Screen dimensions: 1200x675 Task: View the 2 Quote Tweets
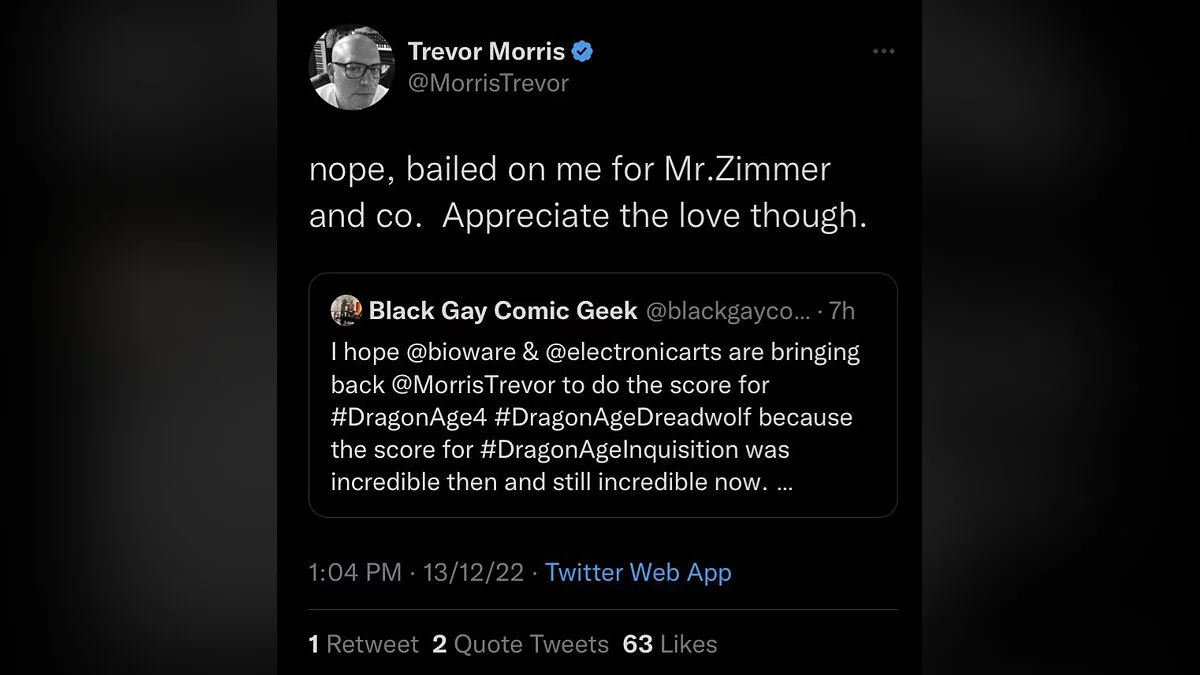(520, 644)
